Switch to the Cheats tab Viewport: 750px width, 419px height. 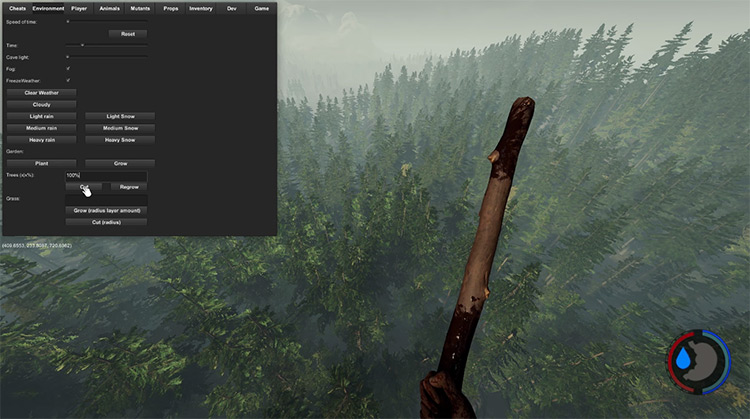coord(17,9)
